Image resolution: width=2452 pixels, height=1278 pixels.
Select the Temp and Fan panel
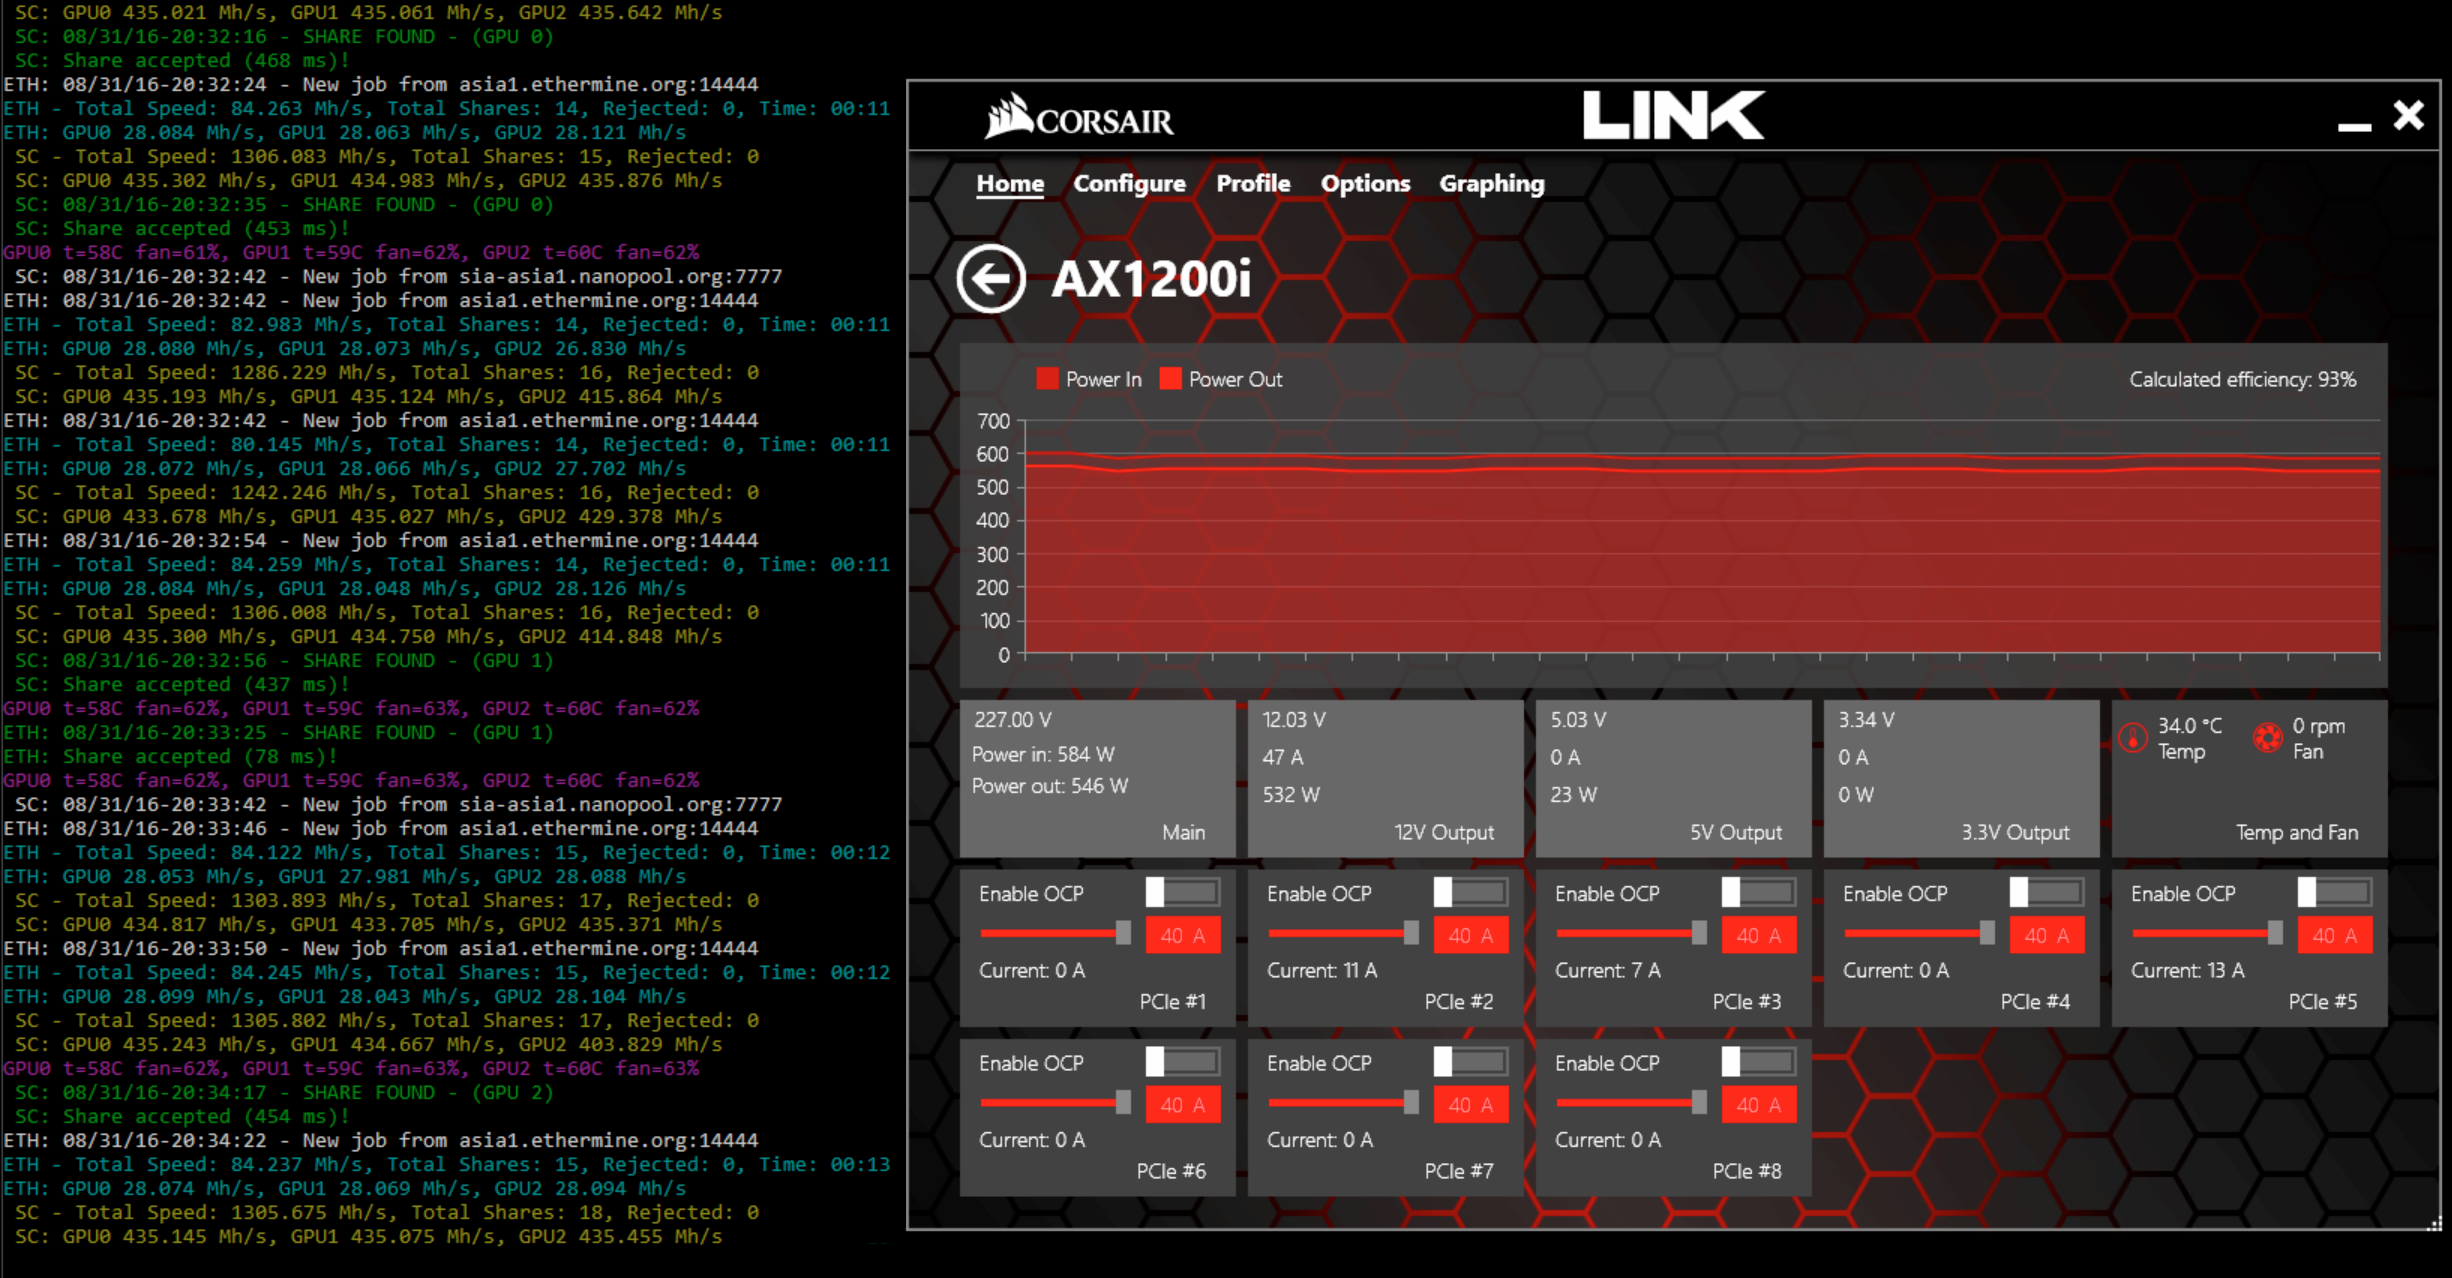pyautogui.click(x=2249, y=778)
